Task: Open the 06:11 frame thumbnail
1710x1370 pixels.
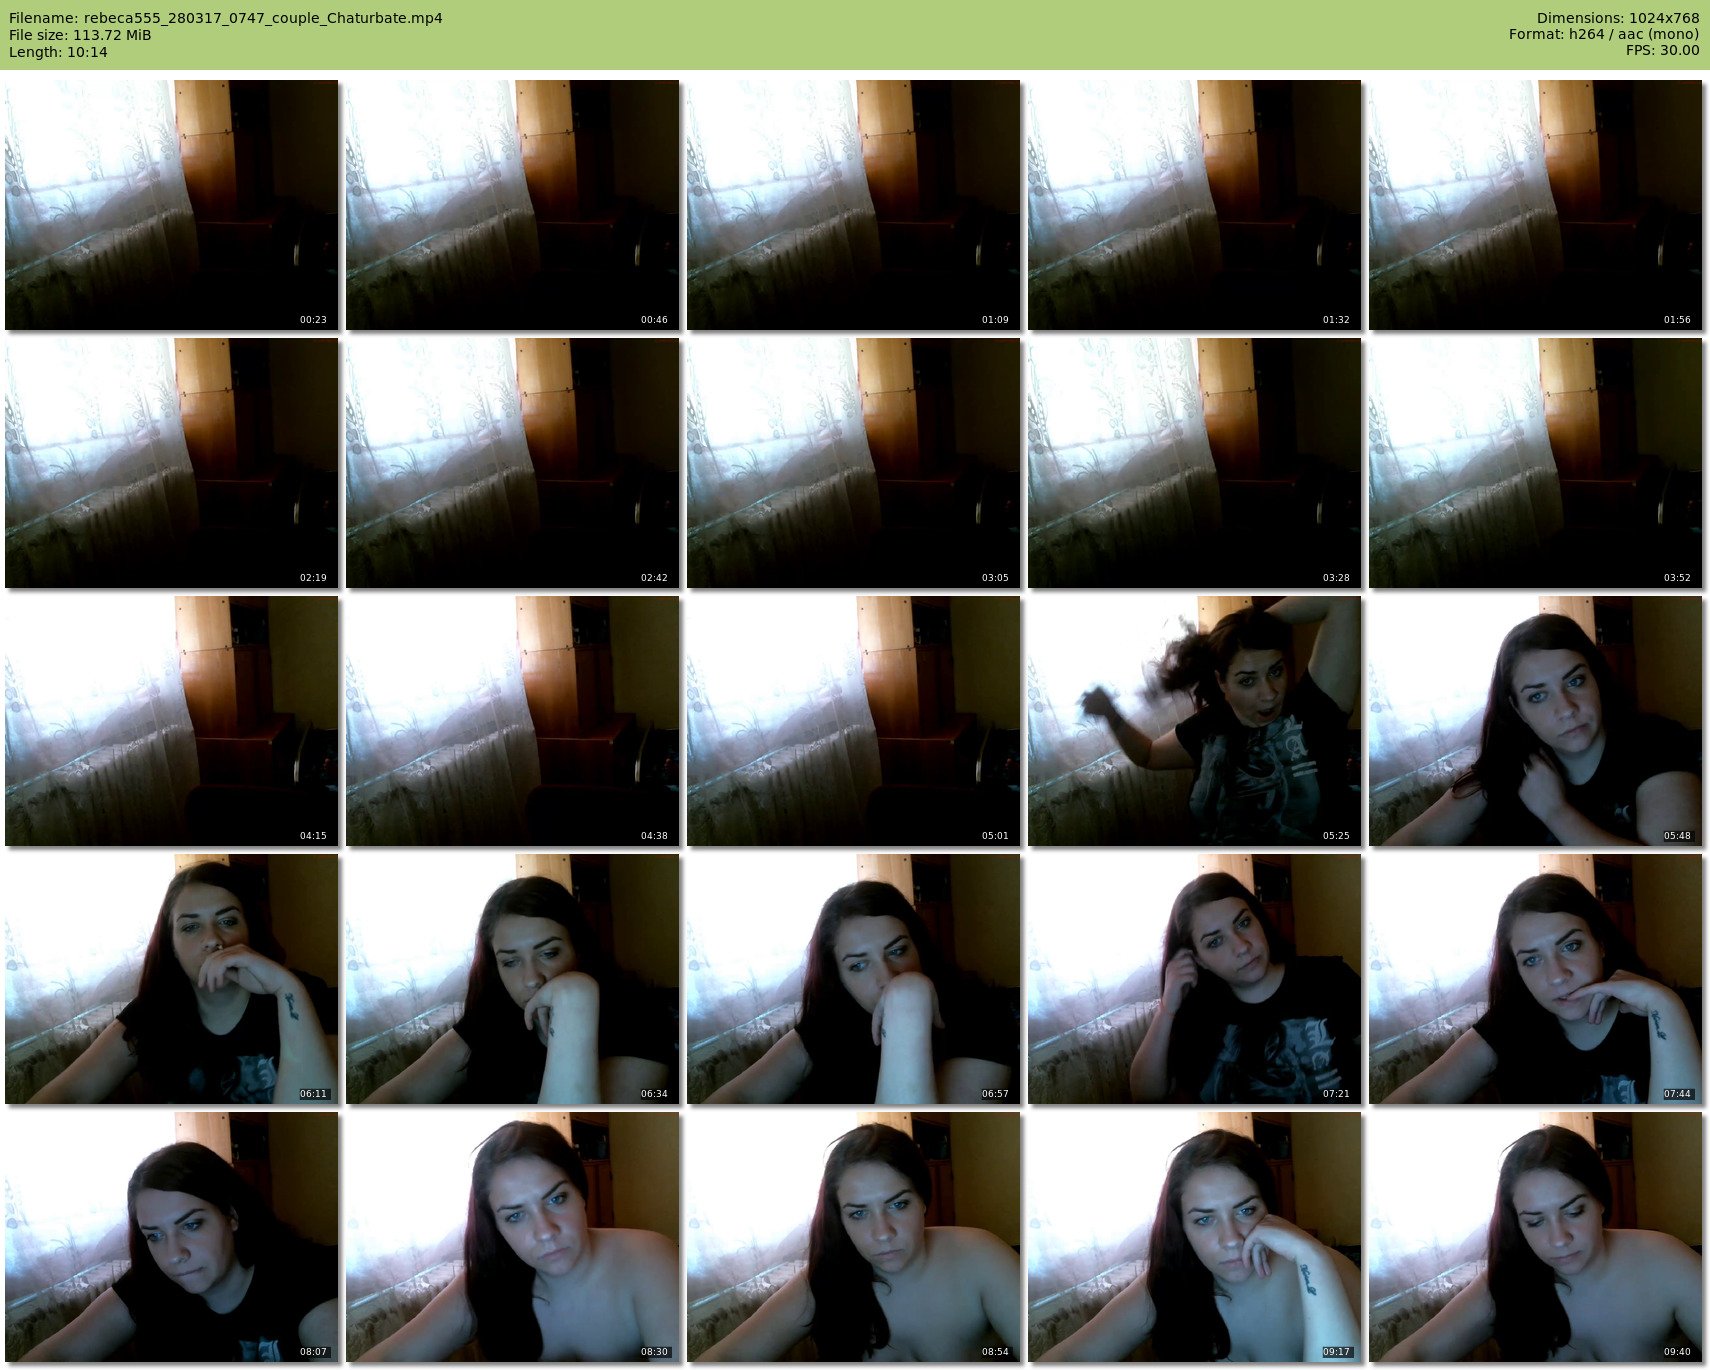Action: point(171,979)
